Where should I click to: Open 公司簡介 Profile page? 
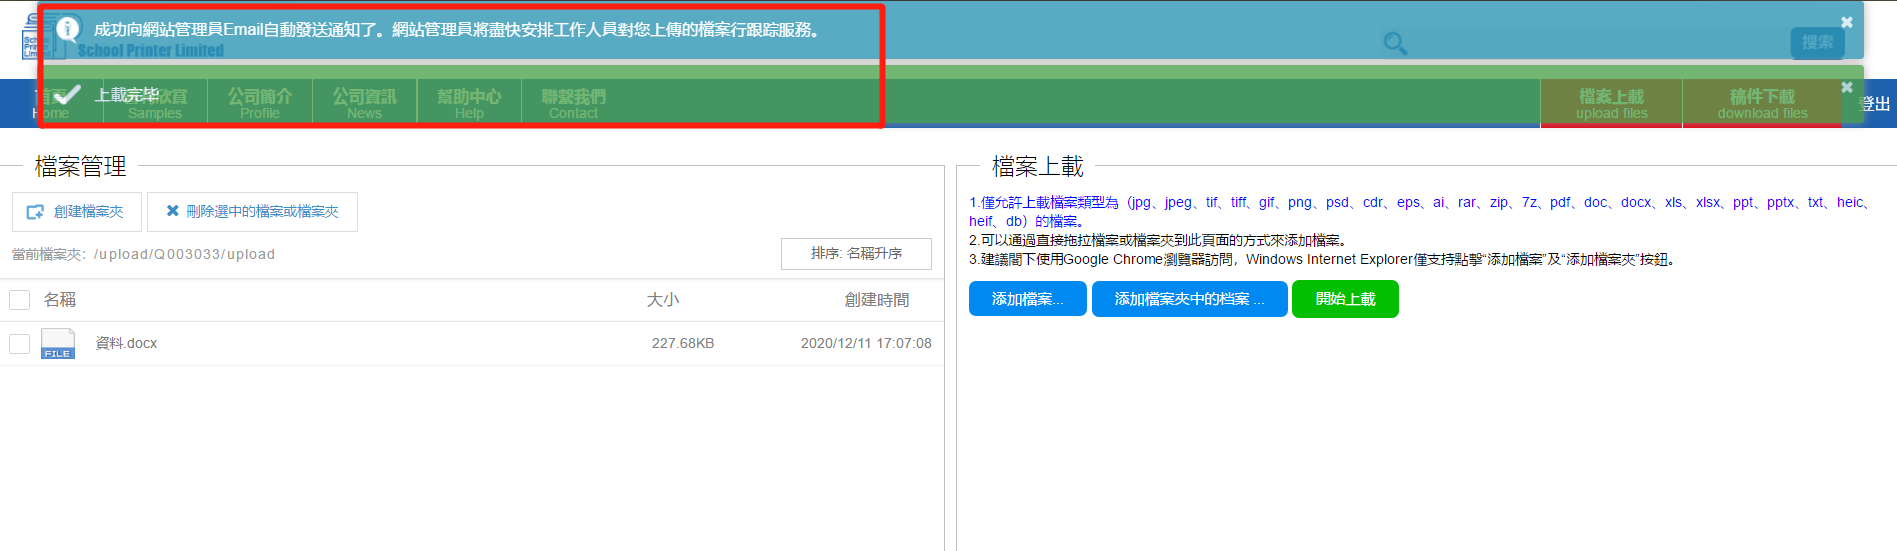click(260, 103)
